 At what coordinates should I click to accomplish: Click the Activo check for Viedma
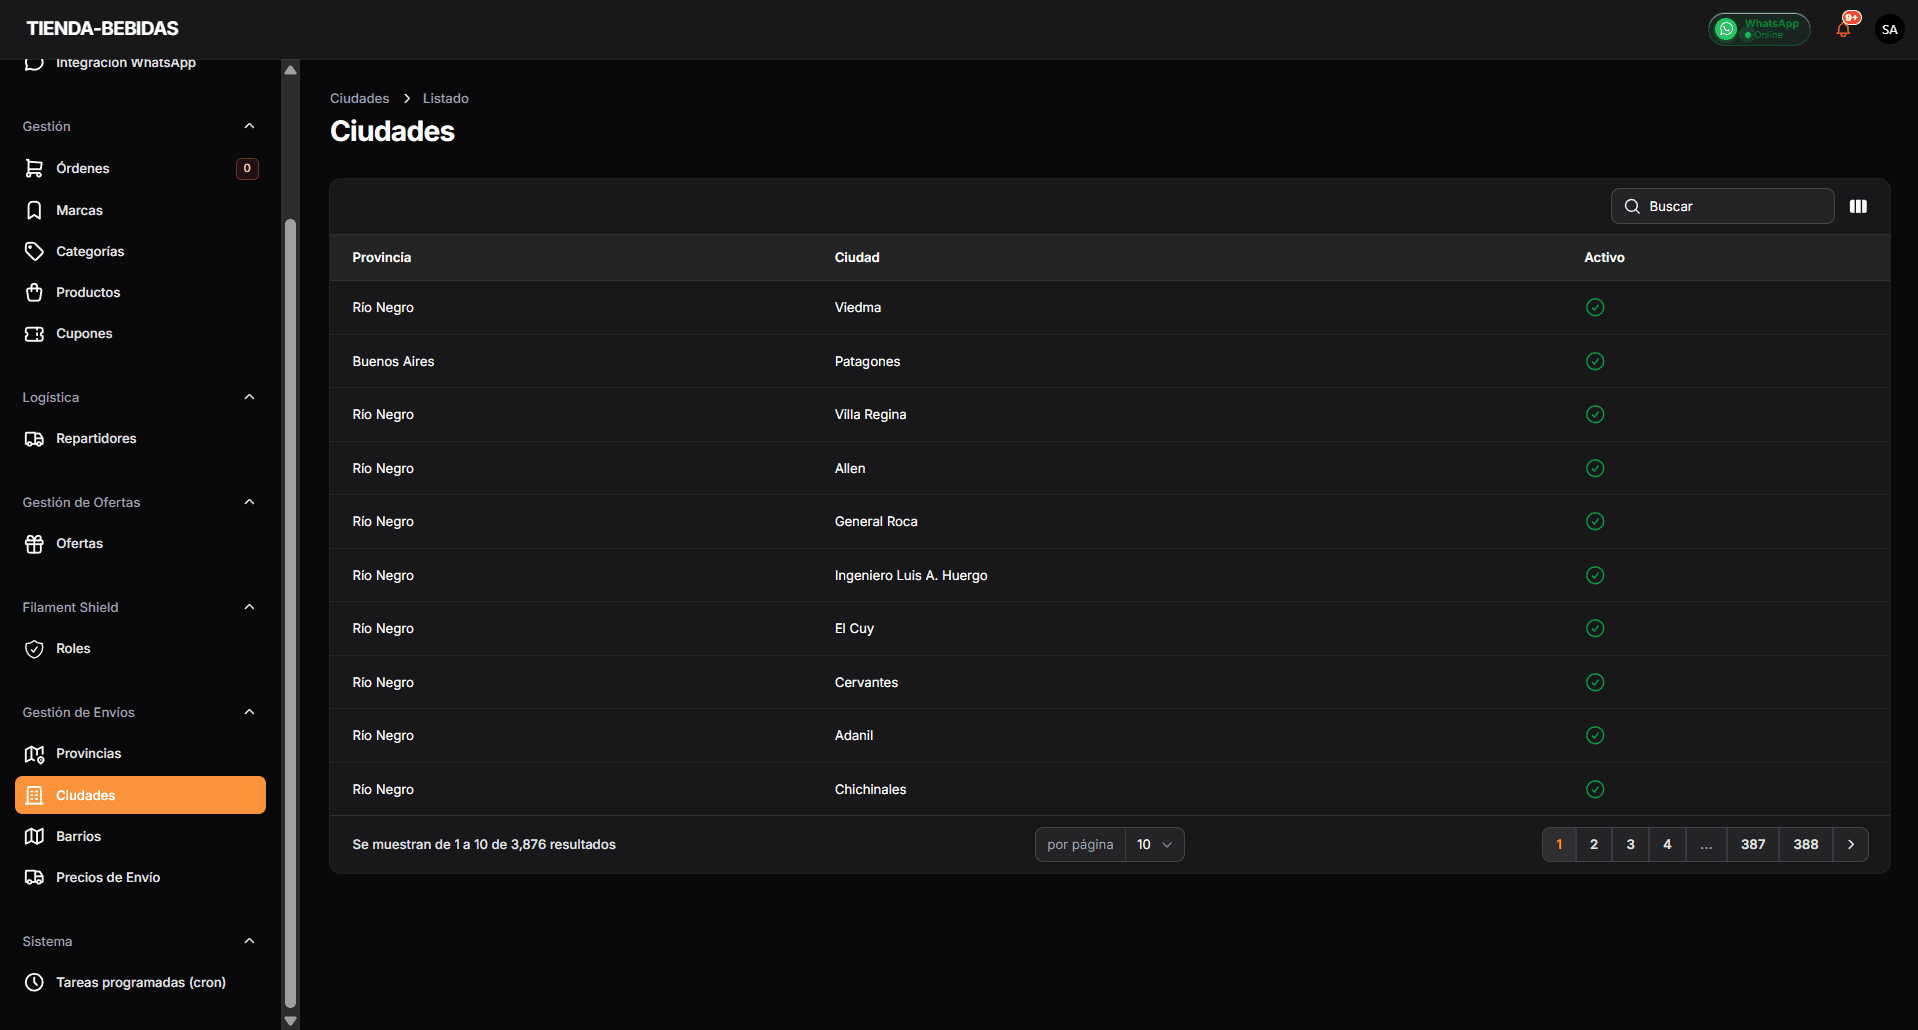coord(1595,307)
